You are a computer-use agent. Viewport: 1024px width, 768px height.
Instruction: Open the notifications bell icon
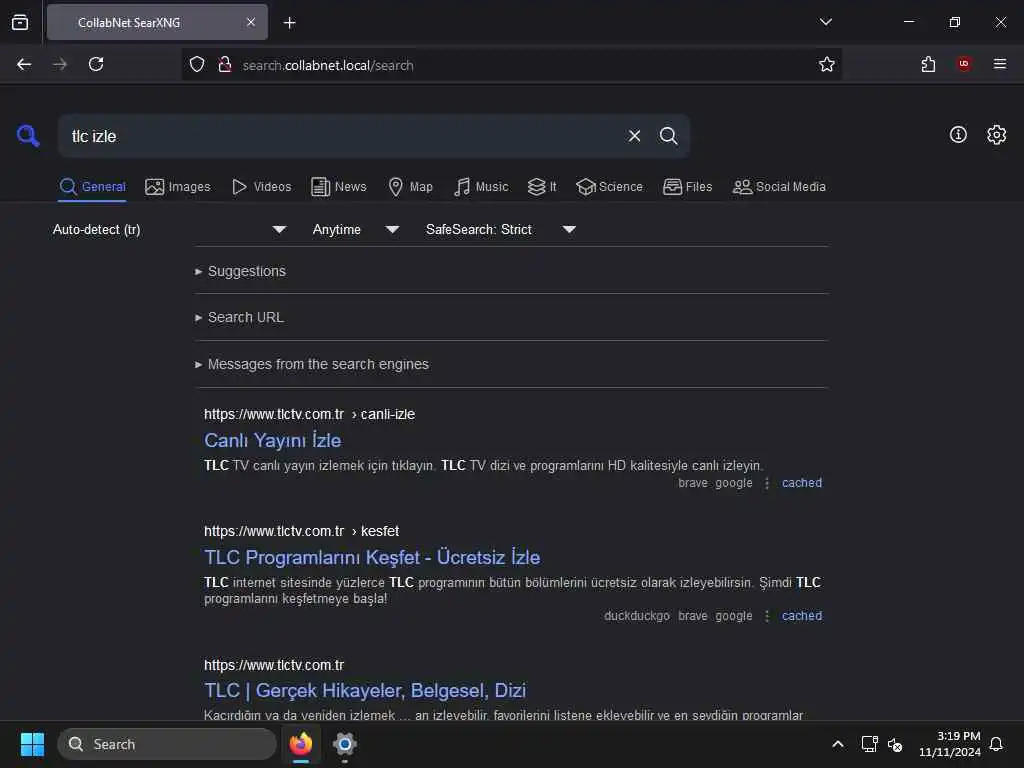996,744
